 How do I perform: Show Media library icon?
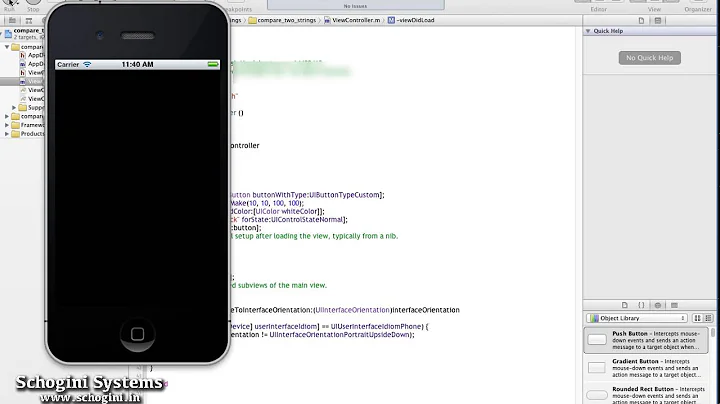pos(674,305)
